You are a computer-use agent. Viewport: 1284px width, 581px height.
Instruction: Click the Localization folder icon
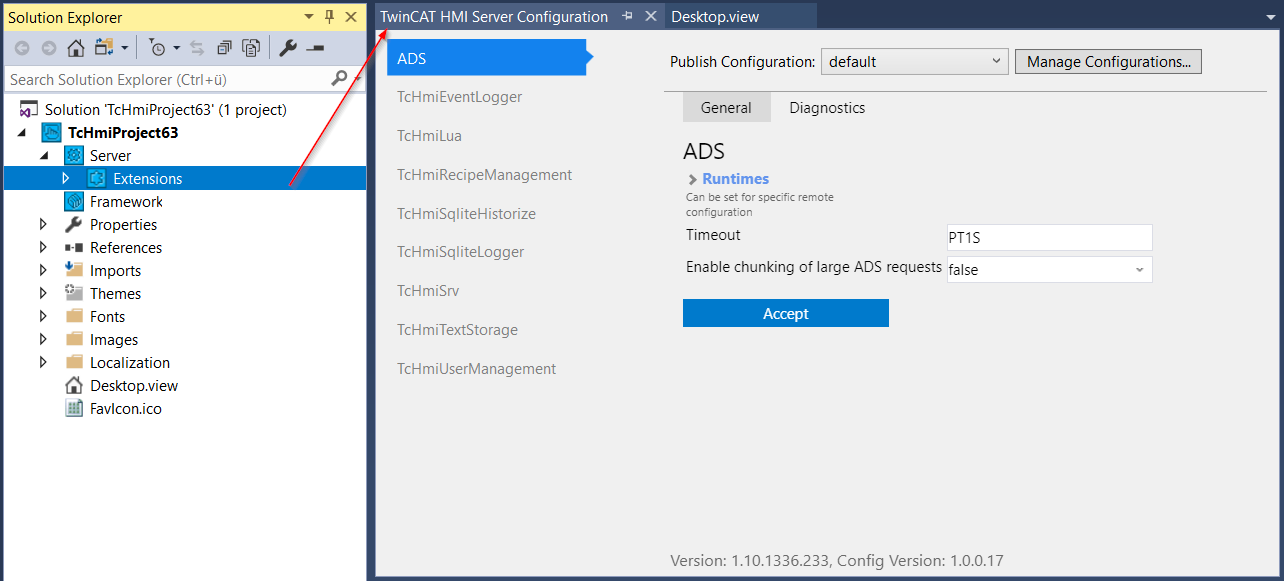[x=74, y=362]
